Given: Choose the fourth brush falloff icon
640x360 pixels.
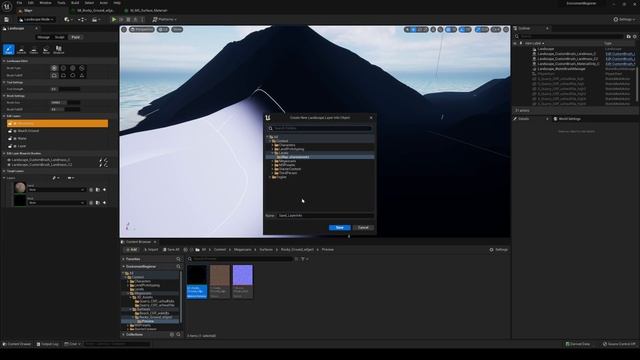Looking at the screenshot, I should [x=82, y=76].
